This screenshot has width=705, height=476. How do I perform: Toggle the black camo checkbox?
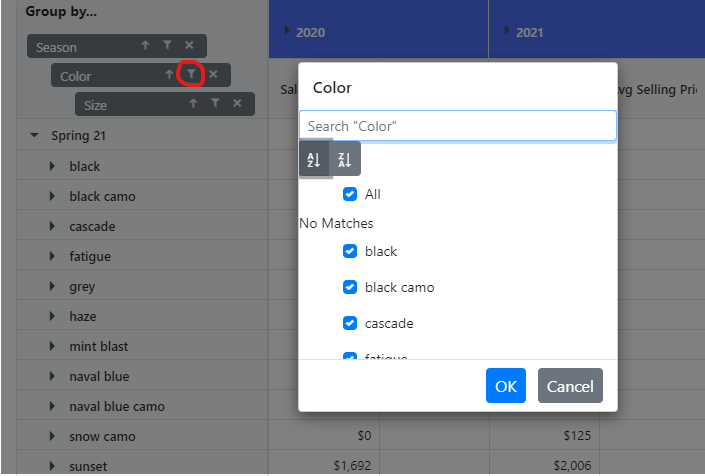coord(350,288)
